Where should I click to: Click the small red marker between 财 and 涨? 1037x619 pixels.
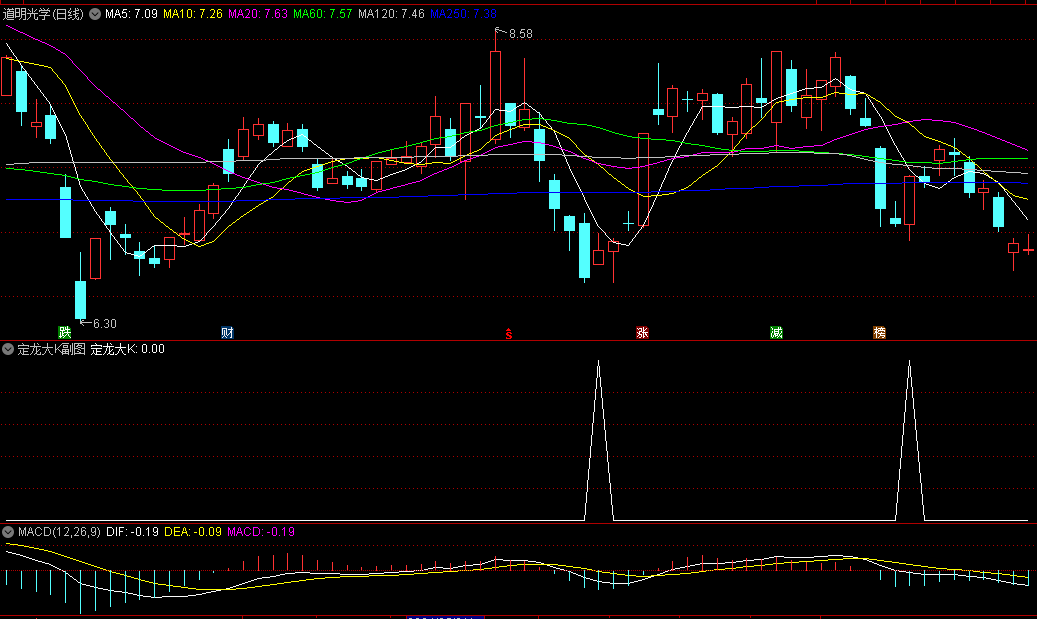pyautogui.click(x=508, y=334)
